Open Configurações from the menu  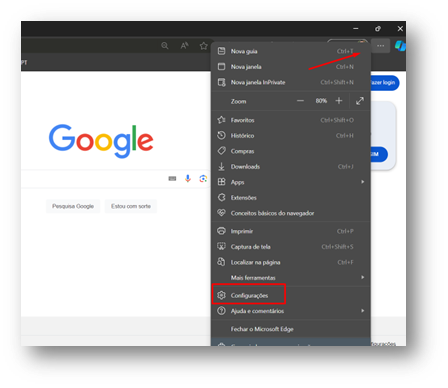[x=291, y=295]
